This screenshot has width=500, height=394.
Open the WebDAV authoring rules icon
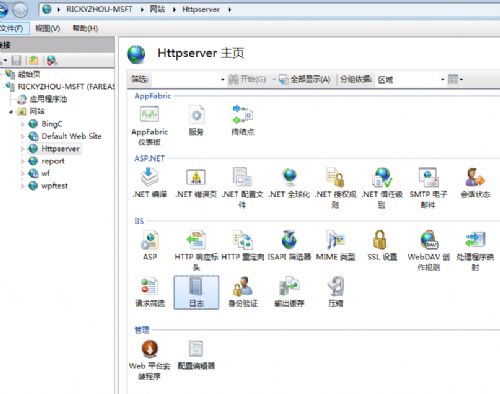(x=428, y=250)
